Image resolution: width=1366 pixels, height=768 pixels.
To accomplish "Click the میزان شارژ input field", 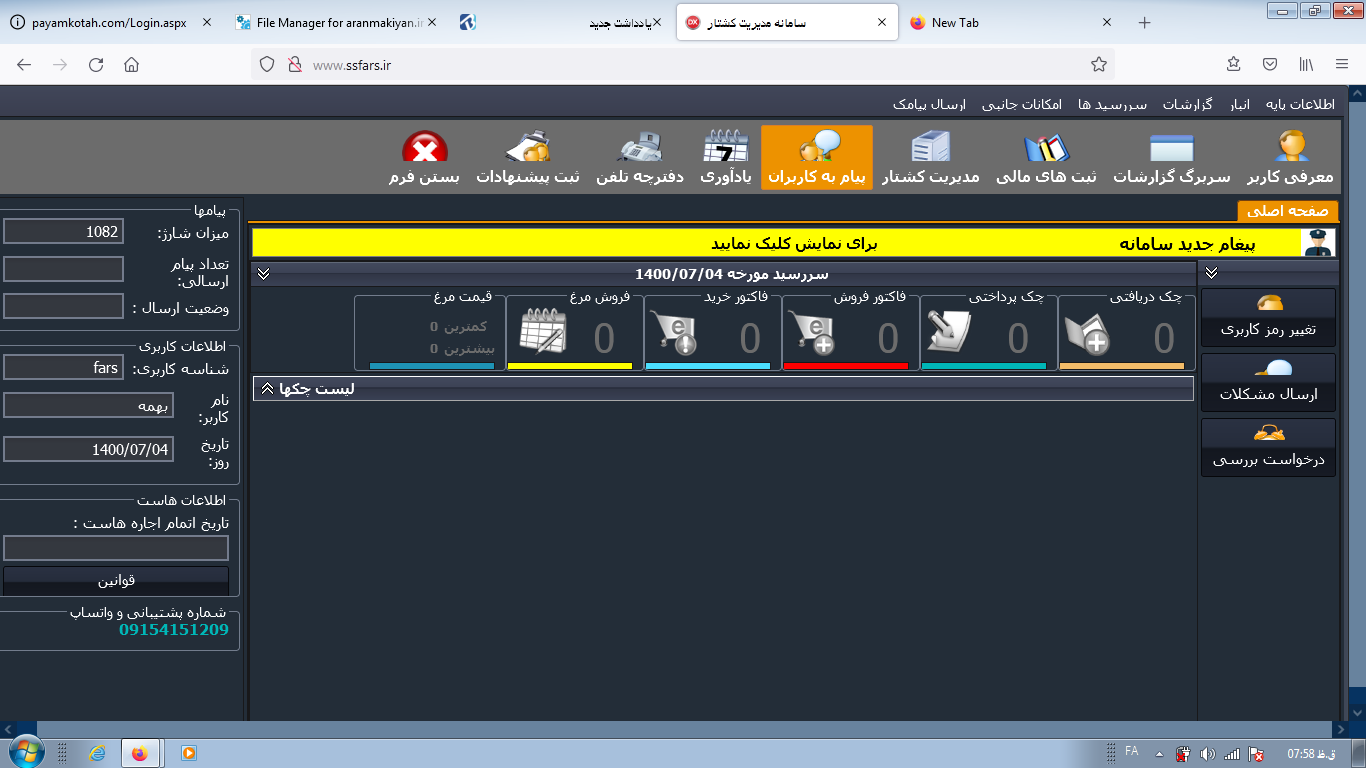I will coord(63,232).
